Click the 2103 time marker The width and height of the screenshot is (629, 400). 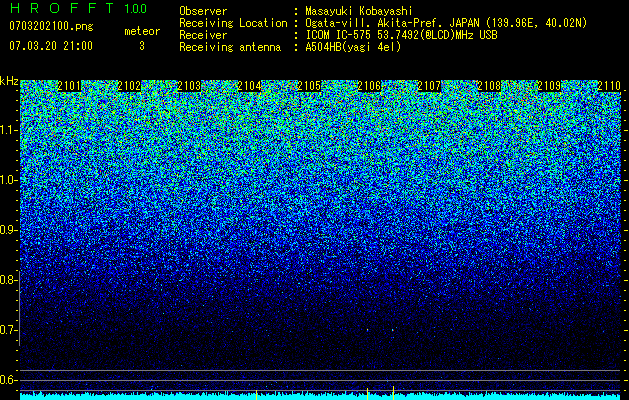click(x=189, y=86)
